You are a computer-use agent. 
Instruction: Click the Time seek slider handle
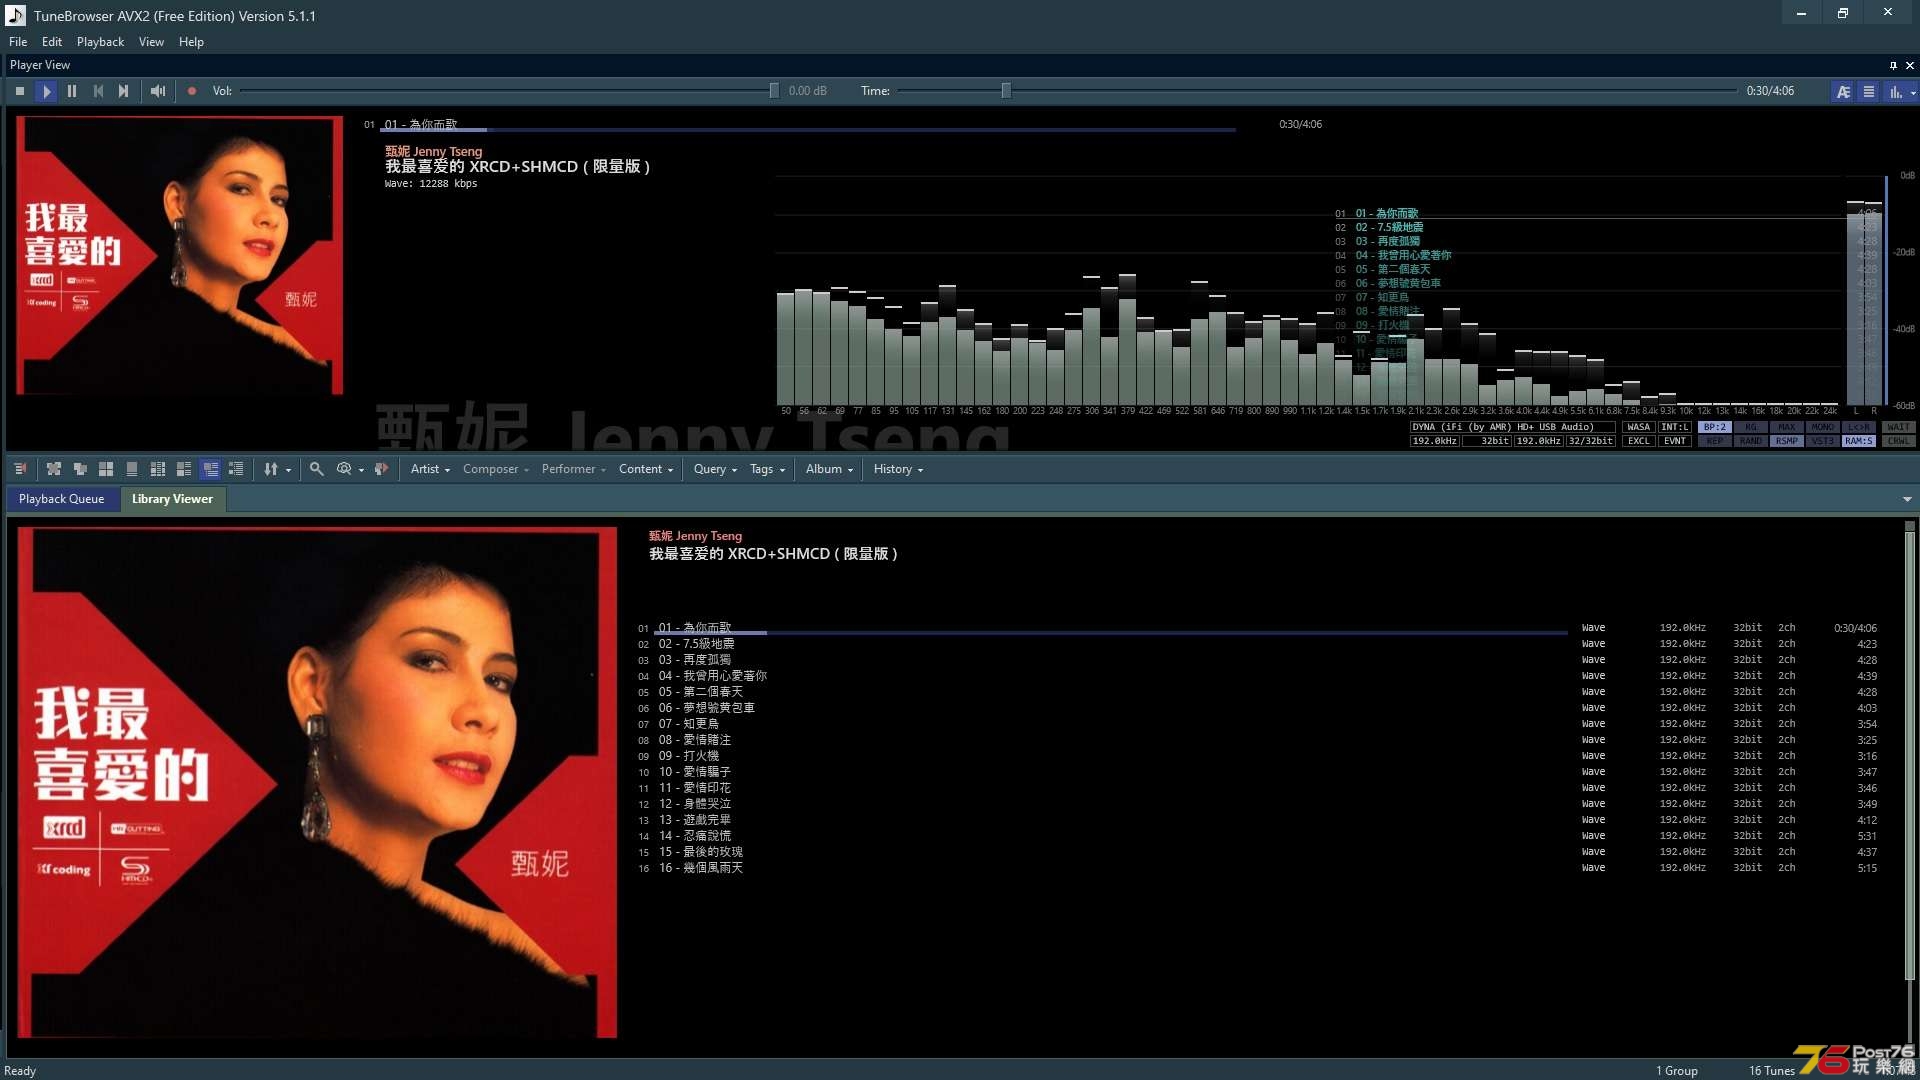(1006, 91)
